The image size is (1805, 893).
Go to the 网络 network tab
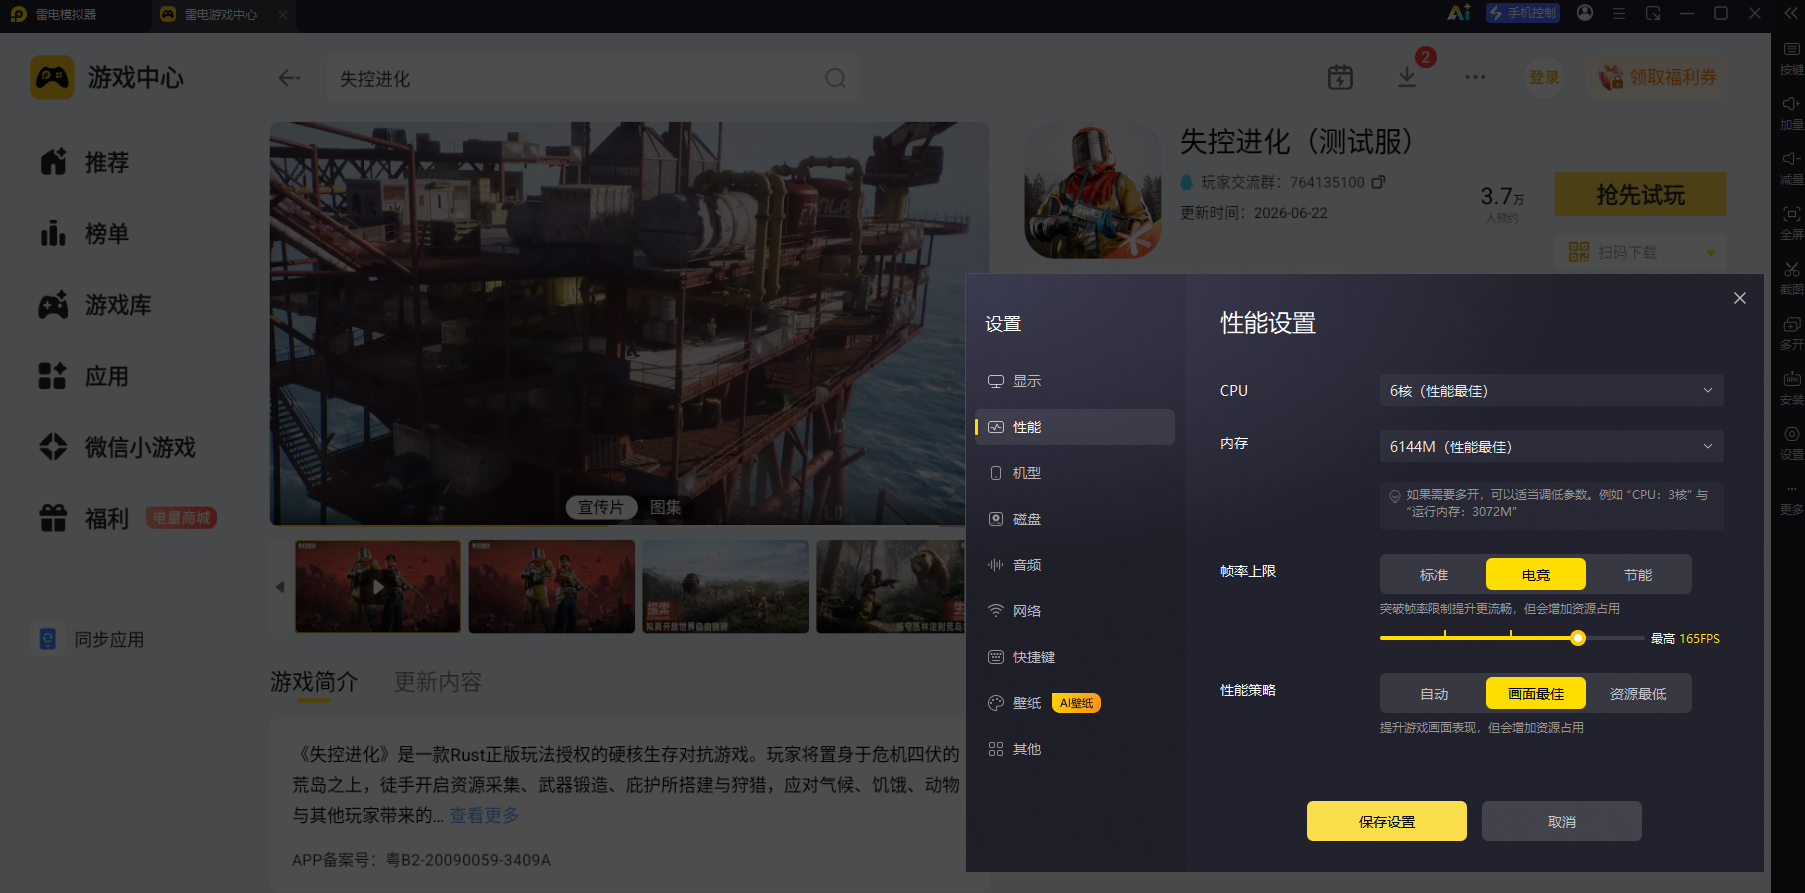(1074, 611)
